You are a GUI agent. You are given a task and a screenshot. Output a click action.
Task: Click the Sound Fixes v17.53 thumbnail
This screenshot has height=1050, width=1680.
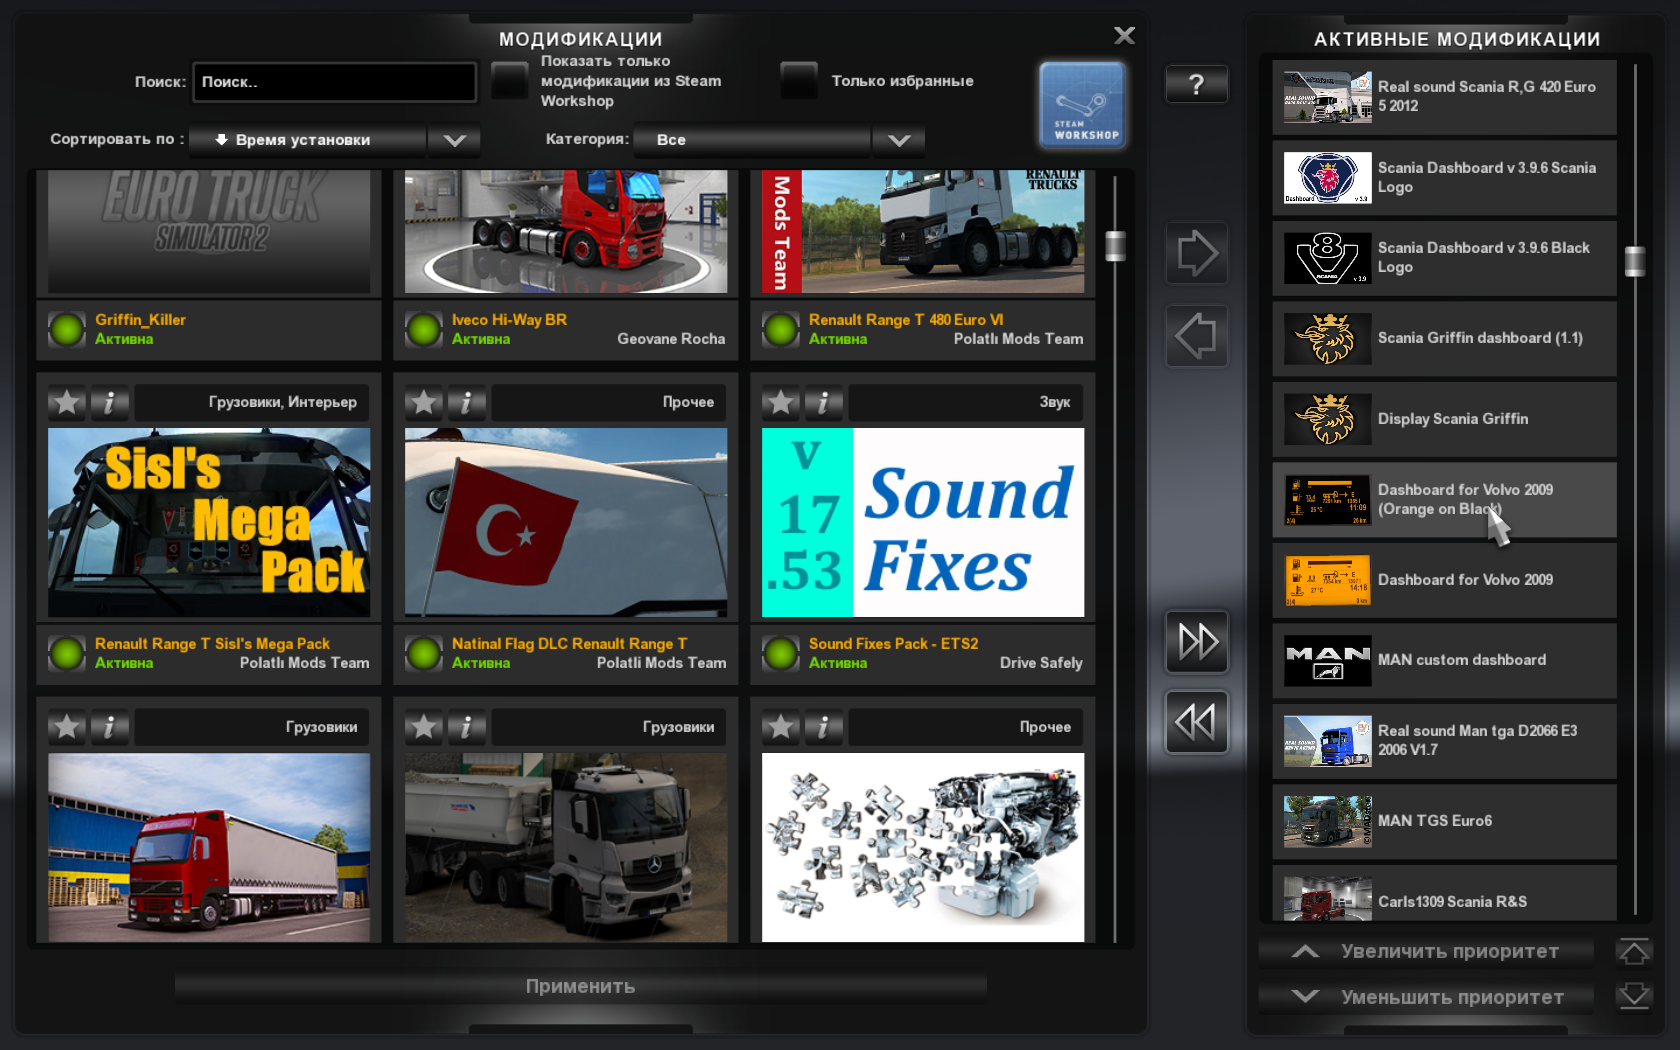[923, 522]
